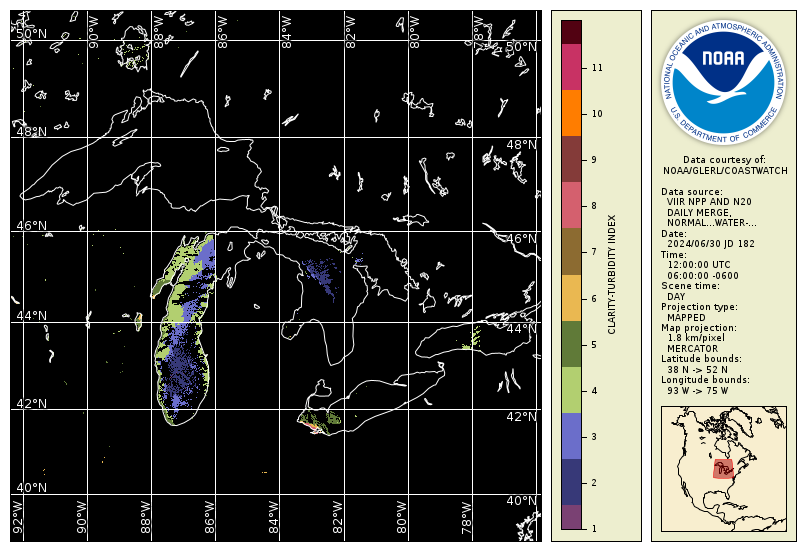Image resolution: width=806 pixels, height=551 pixels.
Task: Choose the brown legend swatch for index 7
Action: pyautogui.click(x=571, y=251)
